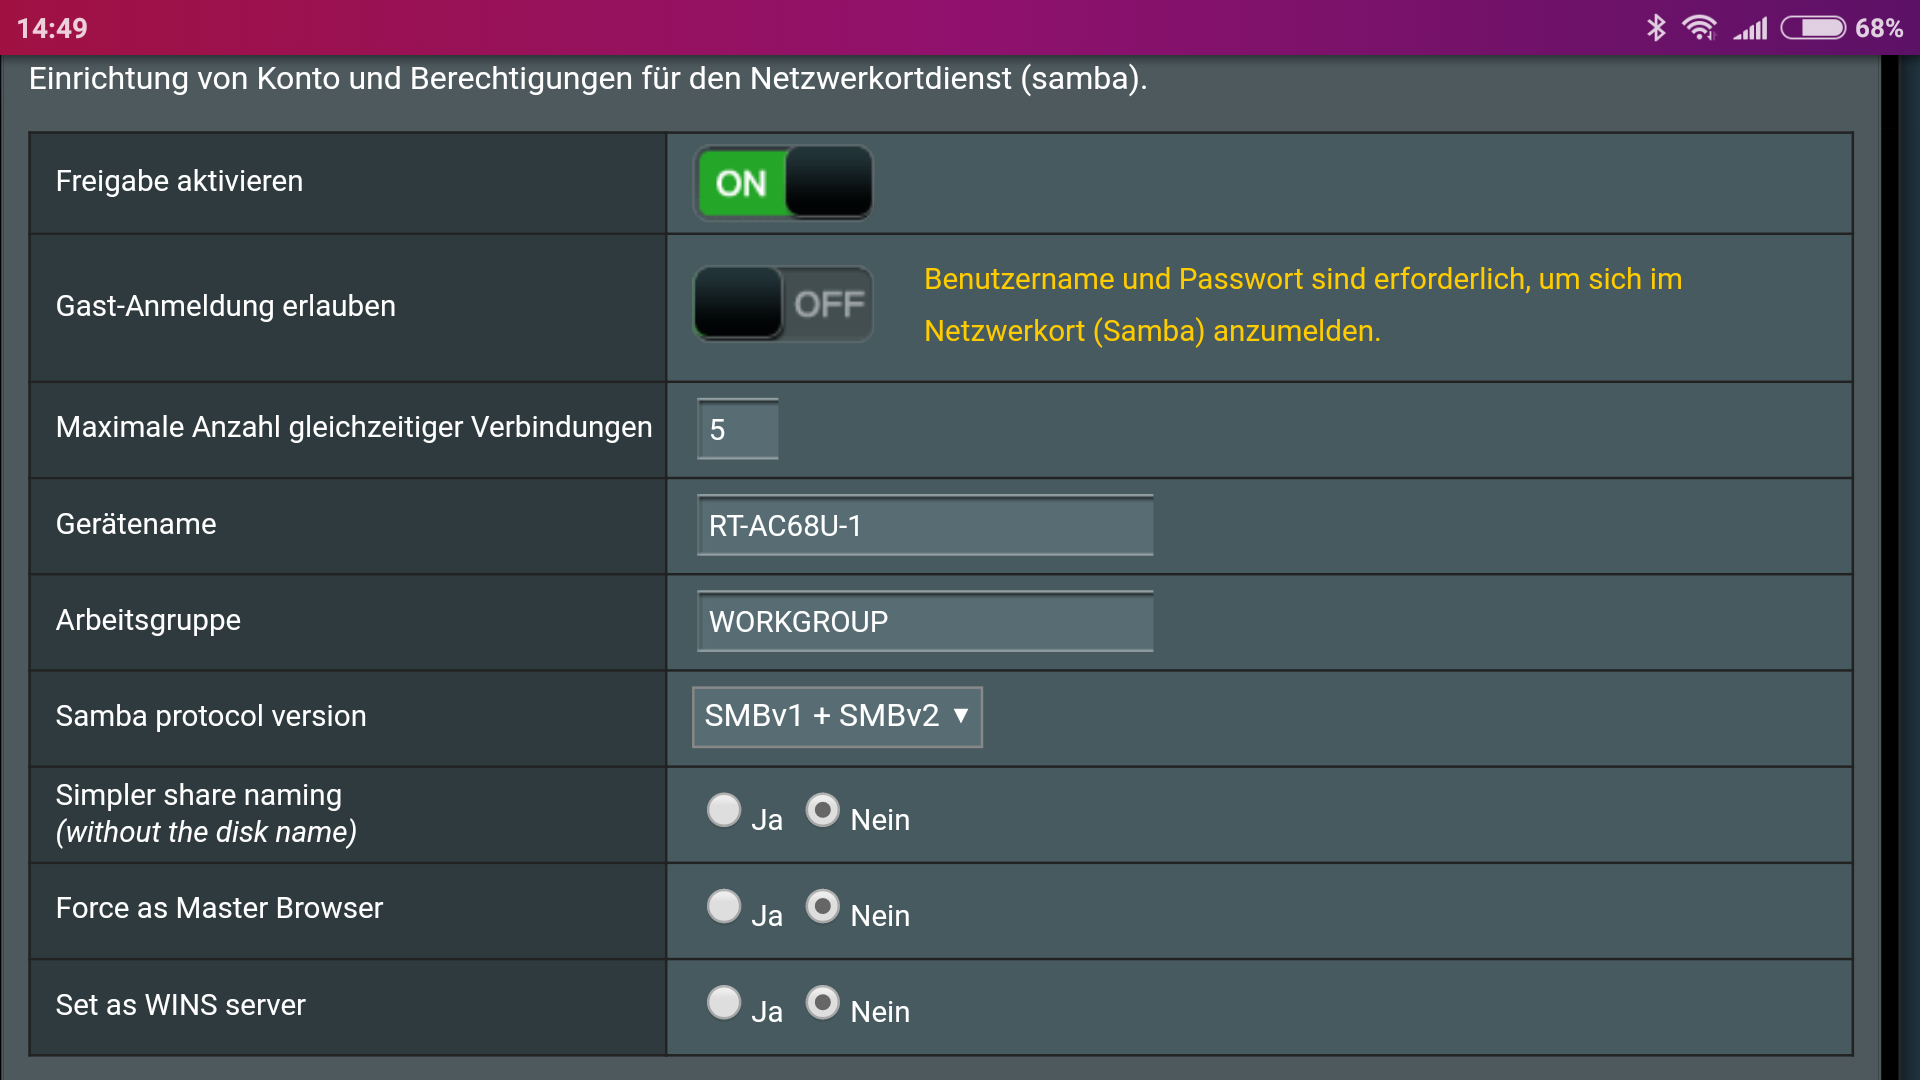Viewport: 1920px width, 1080px height.
Task: Select Nein for Force as Master Browser
Action: 822,906
